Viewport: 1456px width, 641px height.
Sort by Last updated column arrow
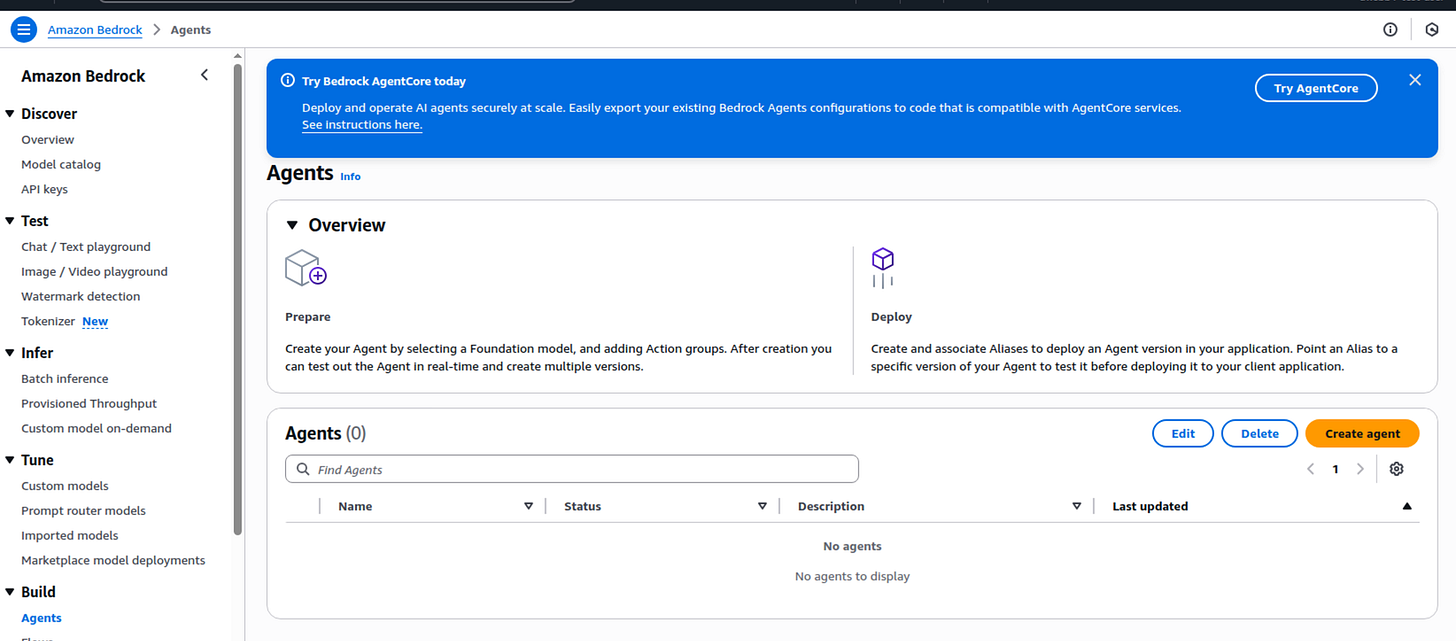tap(1407, 506)
